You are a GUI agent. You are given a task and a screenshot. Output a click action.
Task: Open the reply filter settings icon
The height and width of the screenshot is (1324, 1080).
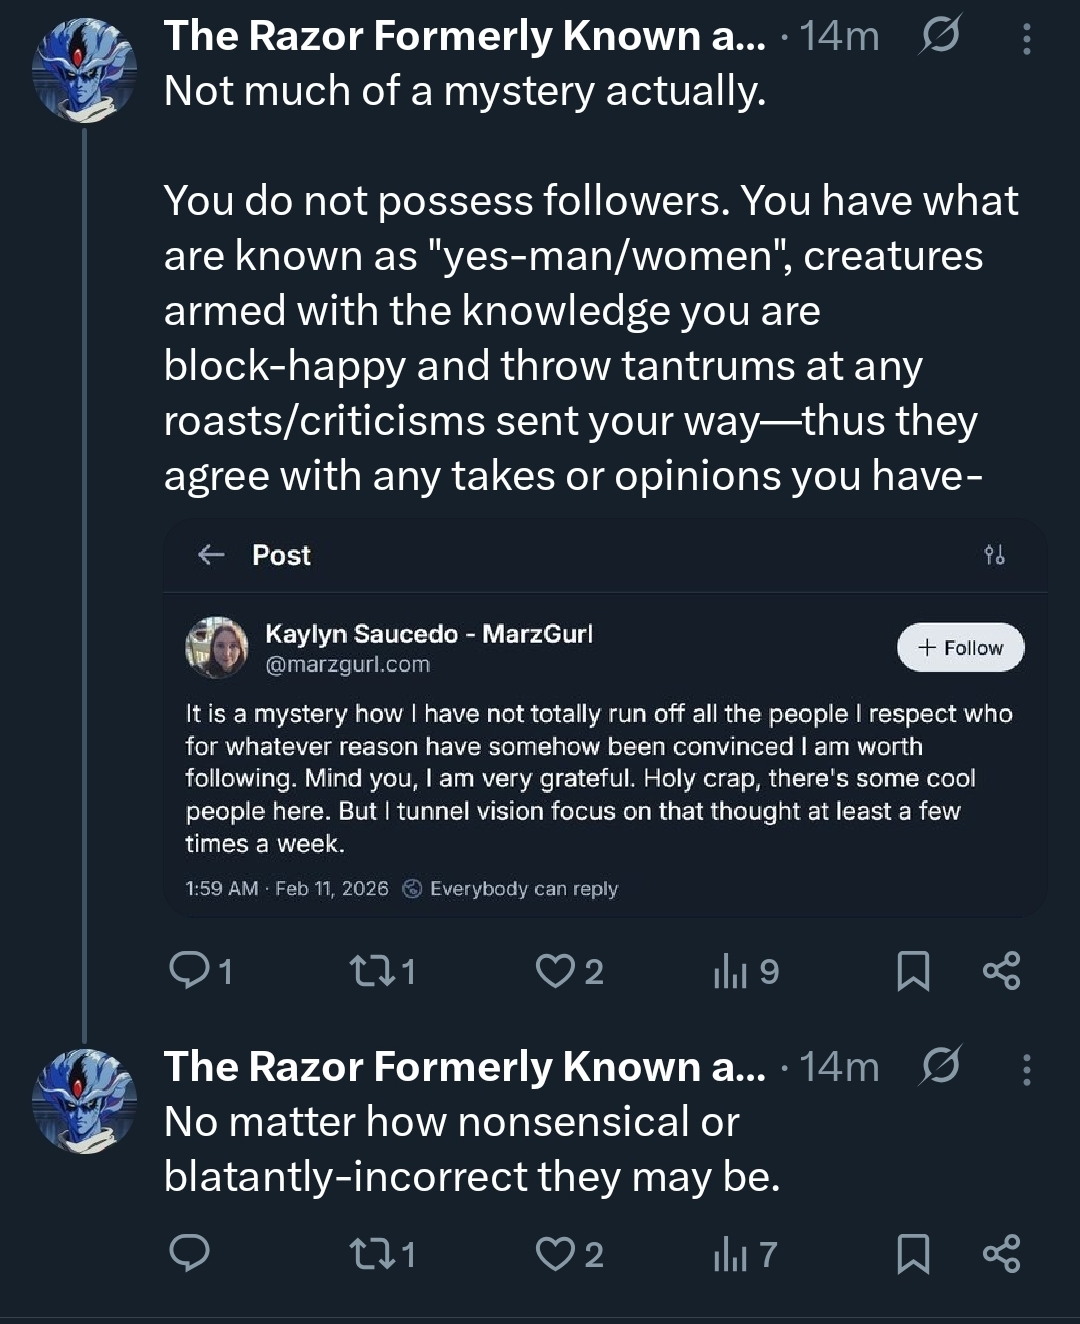click(994, 555)
